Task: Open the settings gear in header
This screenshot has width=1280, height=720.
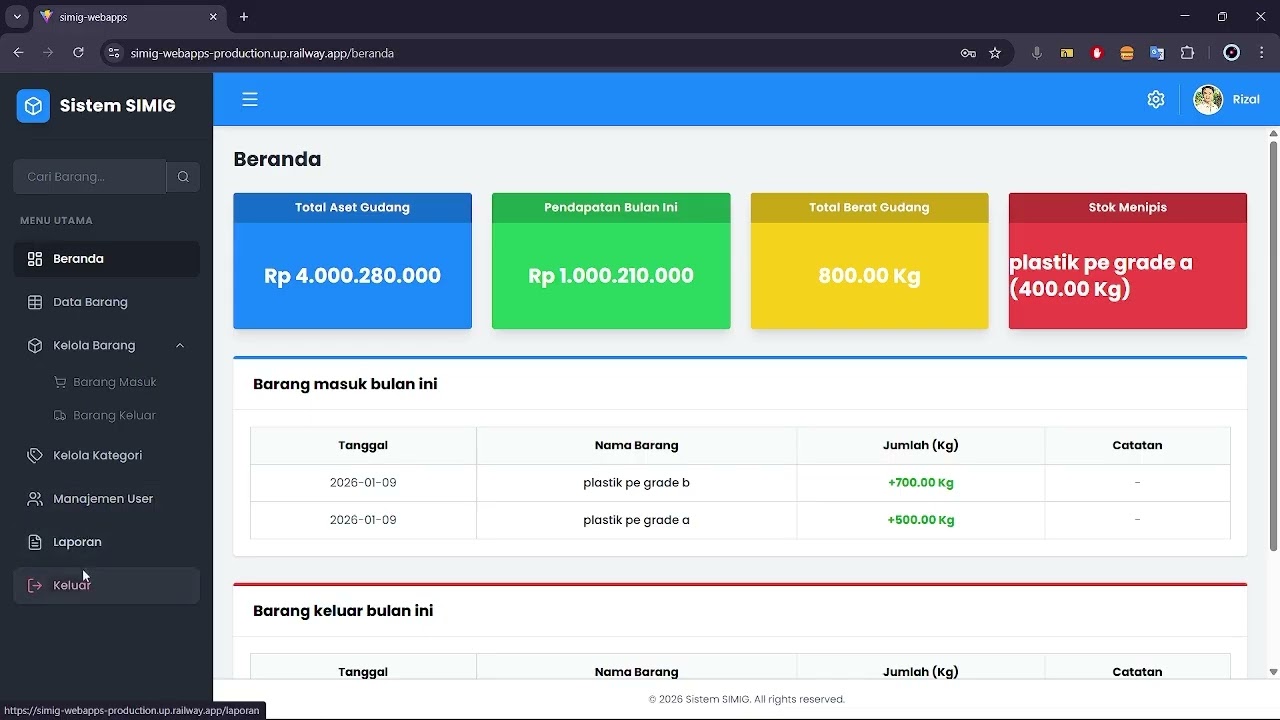Action: [1156, 99]
